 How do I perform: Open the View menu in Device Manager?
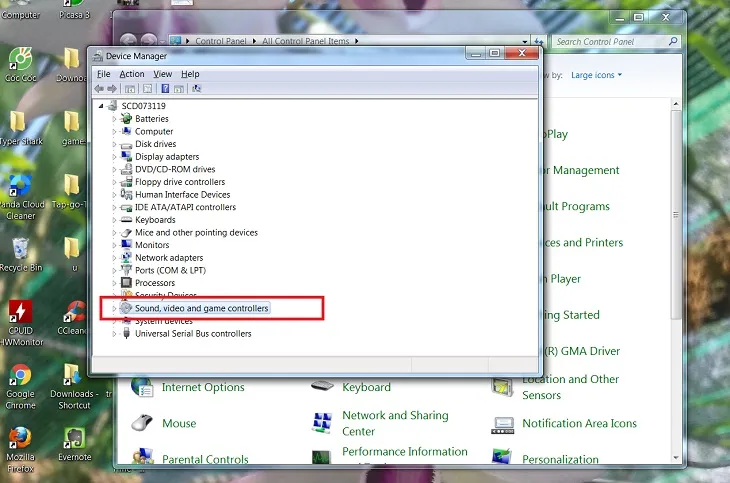[x=162, y=74]
